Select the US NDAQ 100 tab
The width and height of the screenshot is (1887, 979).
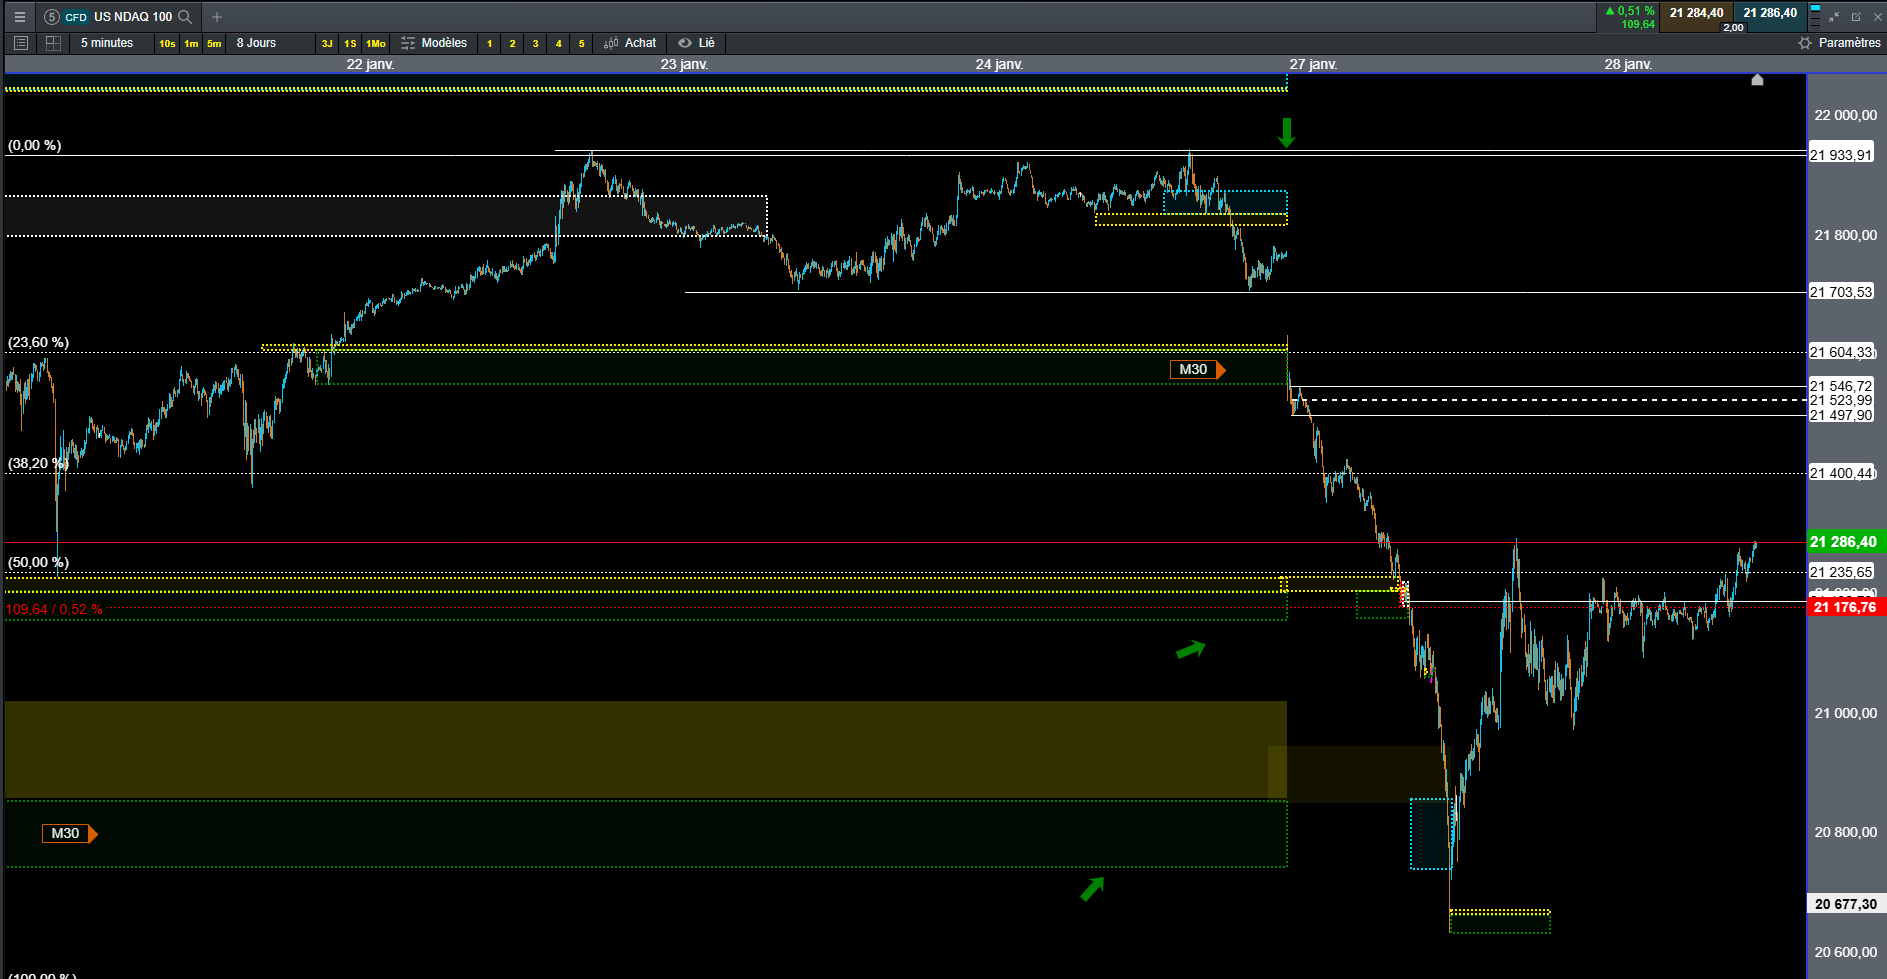132,17
